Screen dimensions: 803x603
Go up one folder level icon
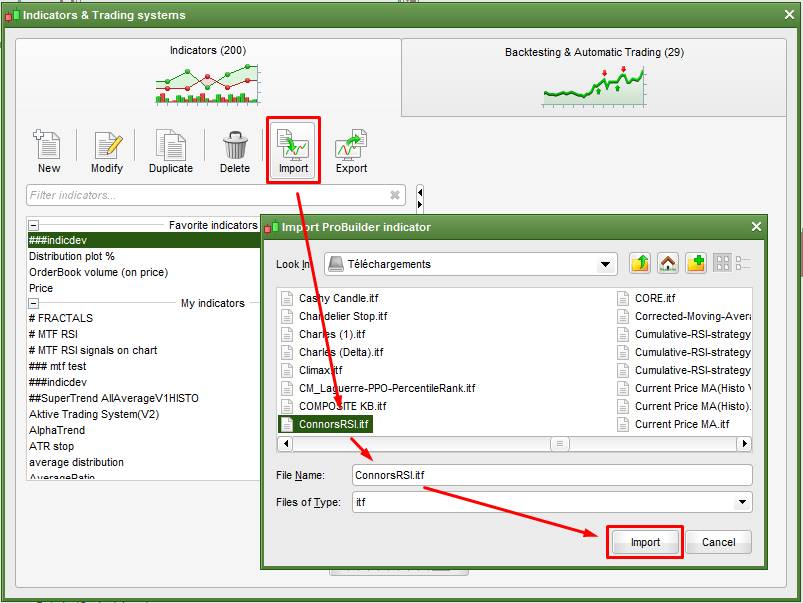pos(640,263)
